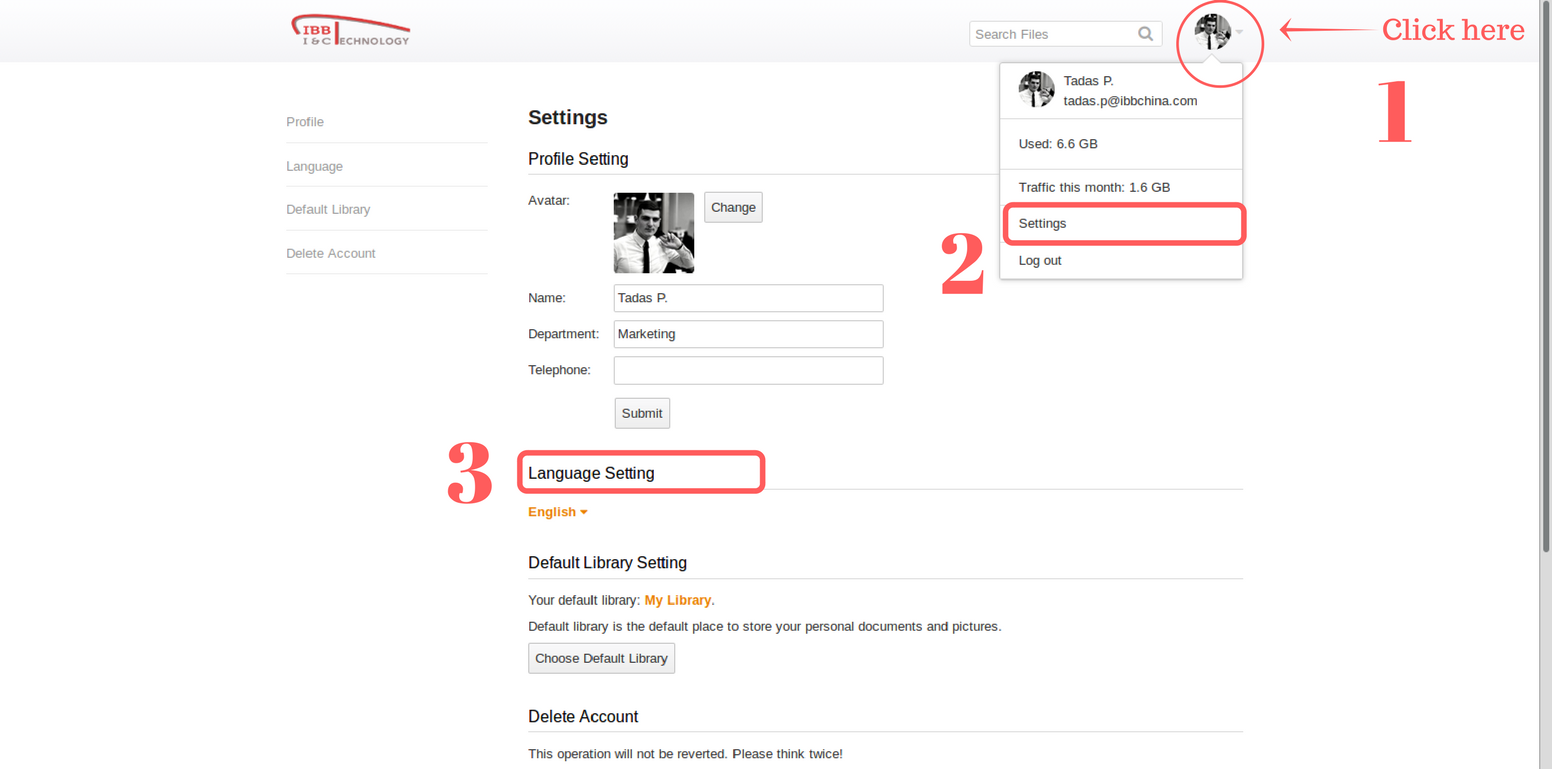This screenshot has height=769, width=1552.
Task: Click the profile avatar picture
Action: pos(654,233)
